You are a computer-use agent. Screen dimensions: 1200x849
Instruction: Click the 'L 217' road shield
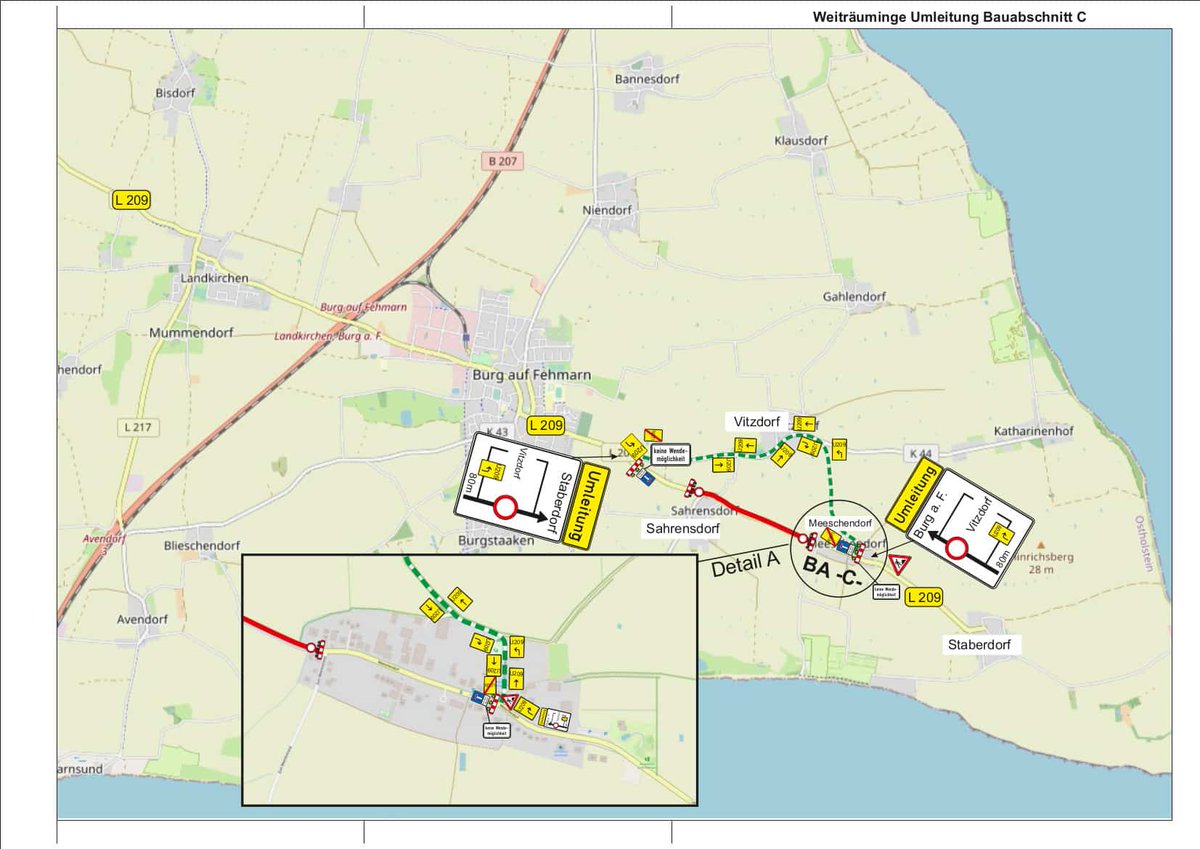(x=139, y=428)
